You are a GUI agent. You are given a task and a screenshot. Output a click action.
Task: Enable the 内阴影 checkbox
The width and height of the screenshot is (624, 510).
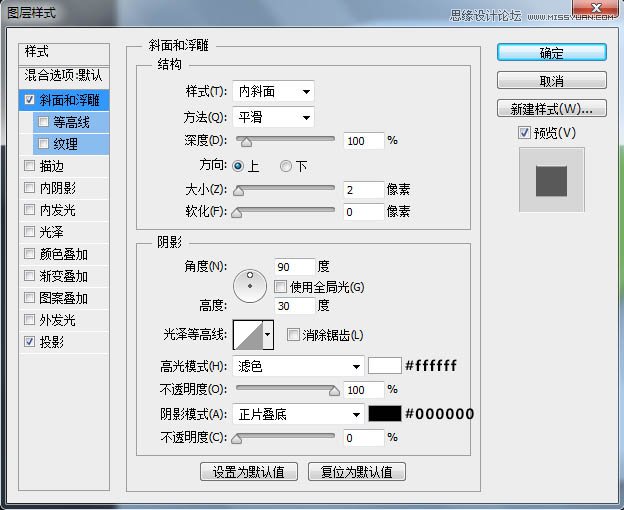coord(29,187)
